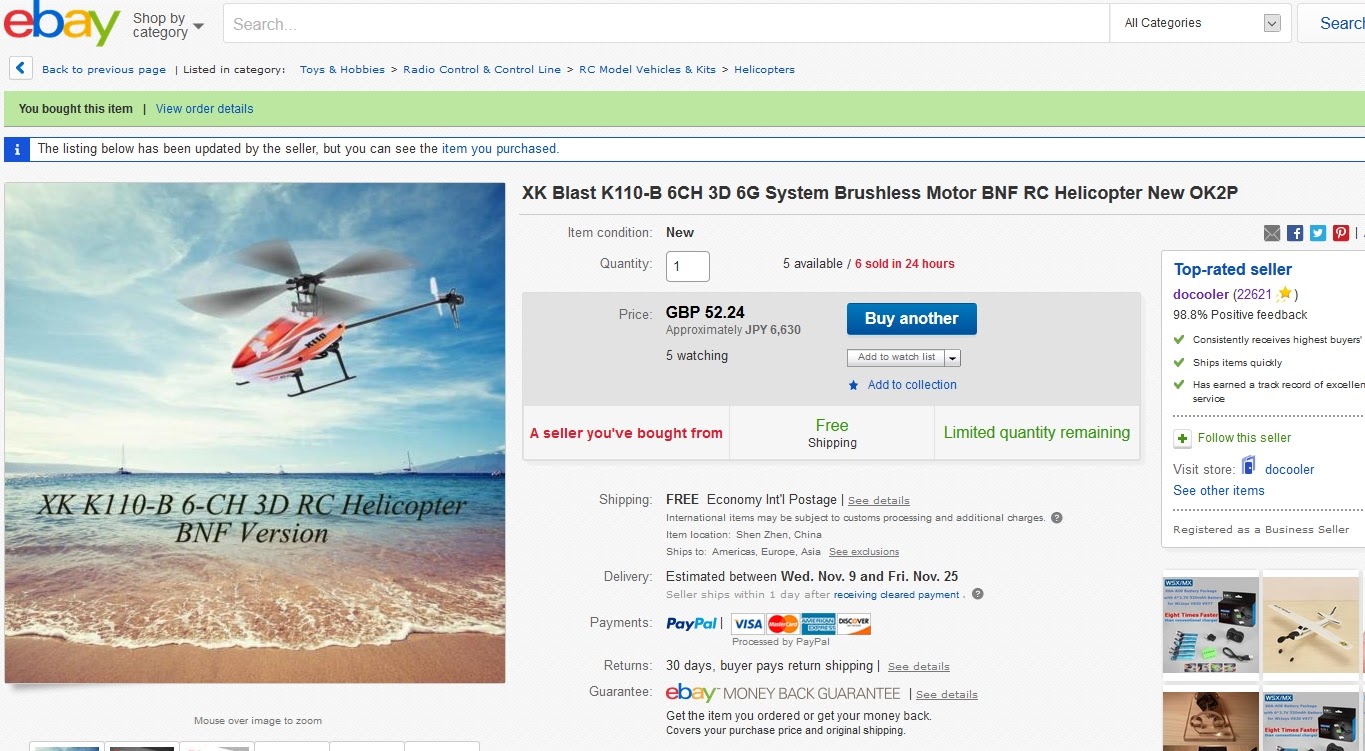The width and height of the screenshot is (1365, 751).
Task: Click the price GBP 52.24
Action: coord(705,313)
